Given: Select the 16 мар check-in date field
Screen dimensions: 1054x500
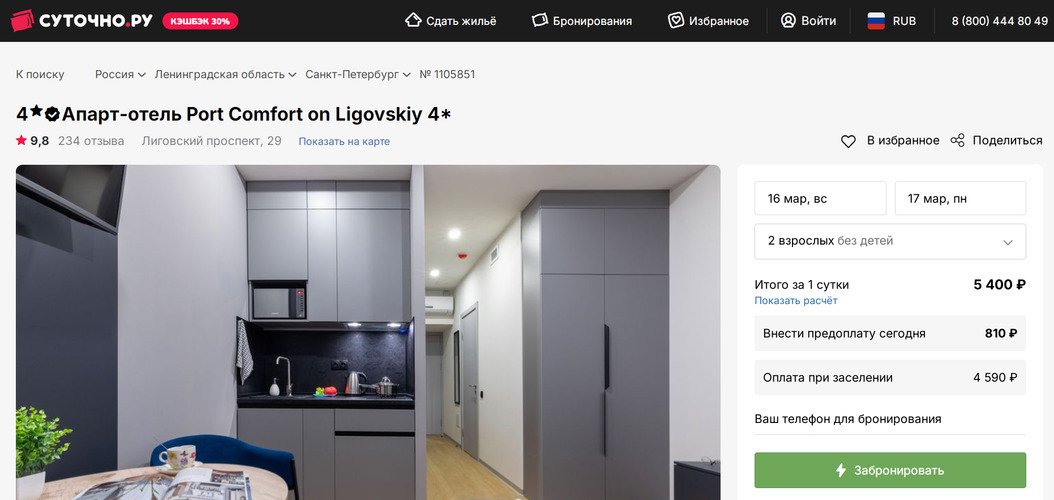Looking at the screenshot, I should pos(820,198).
